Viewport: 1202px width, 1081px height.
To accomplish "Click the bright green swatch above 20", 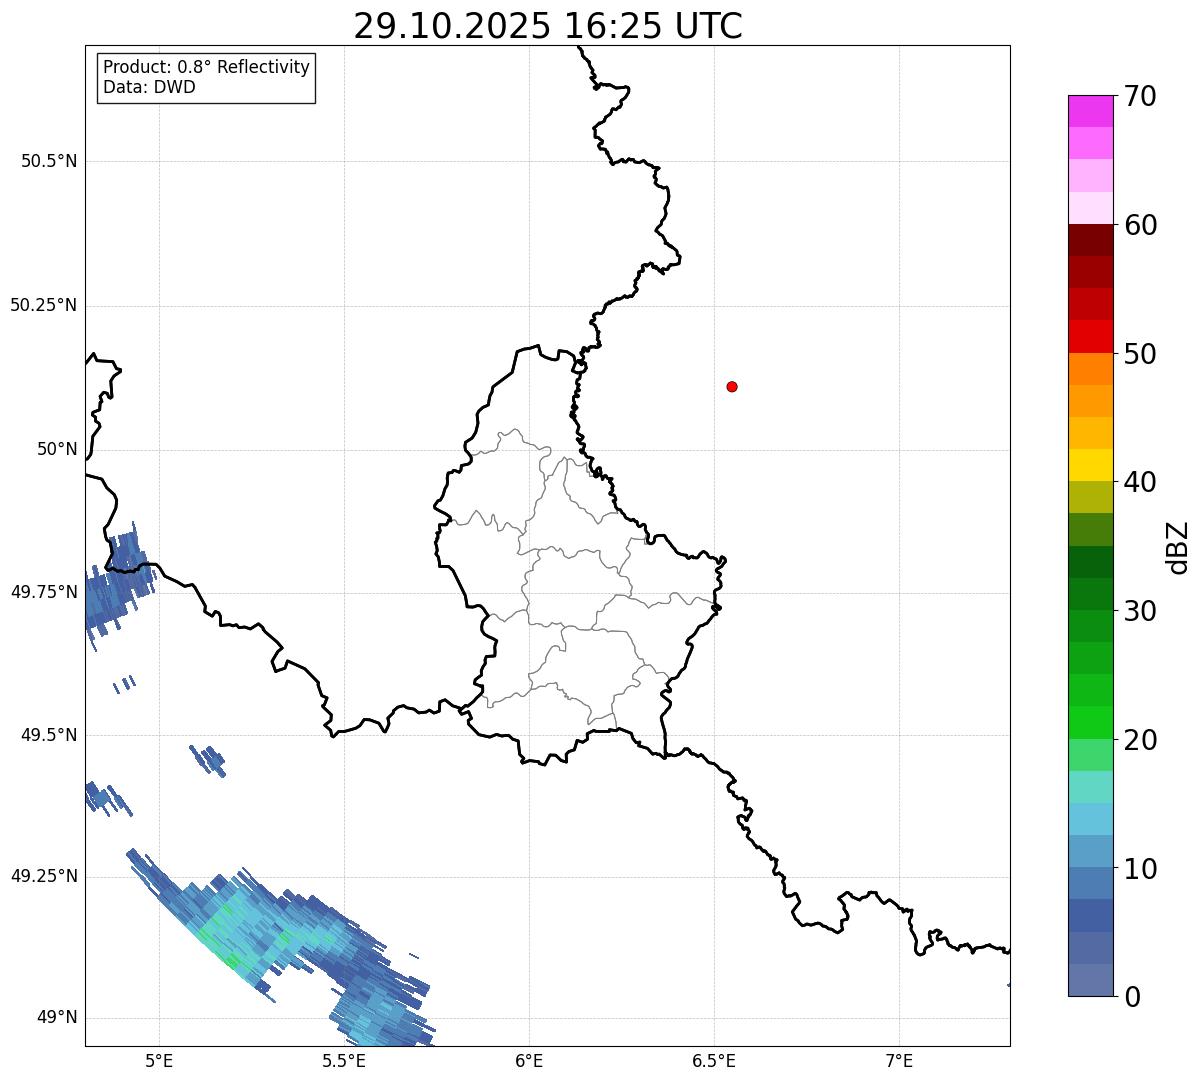I will click(x=1090, y=723).
